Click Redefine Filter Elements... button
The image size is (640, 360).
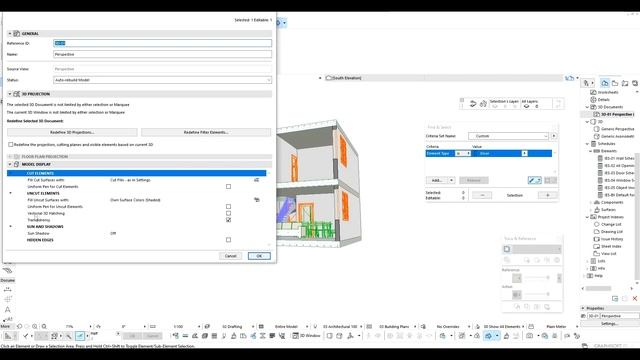tap(206, 132)
